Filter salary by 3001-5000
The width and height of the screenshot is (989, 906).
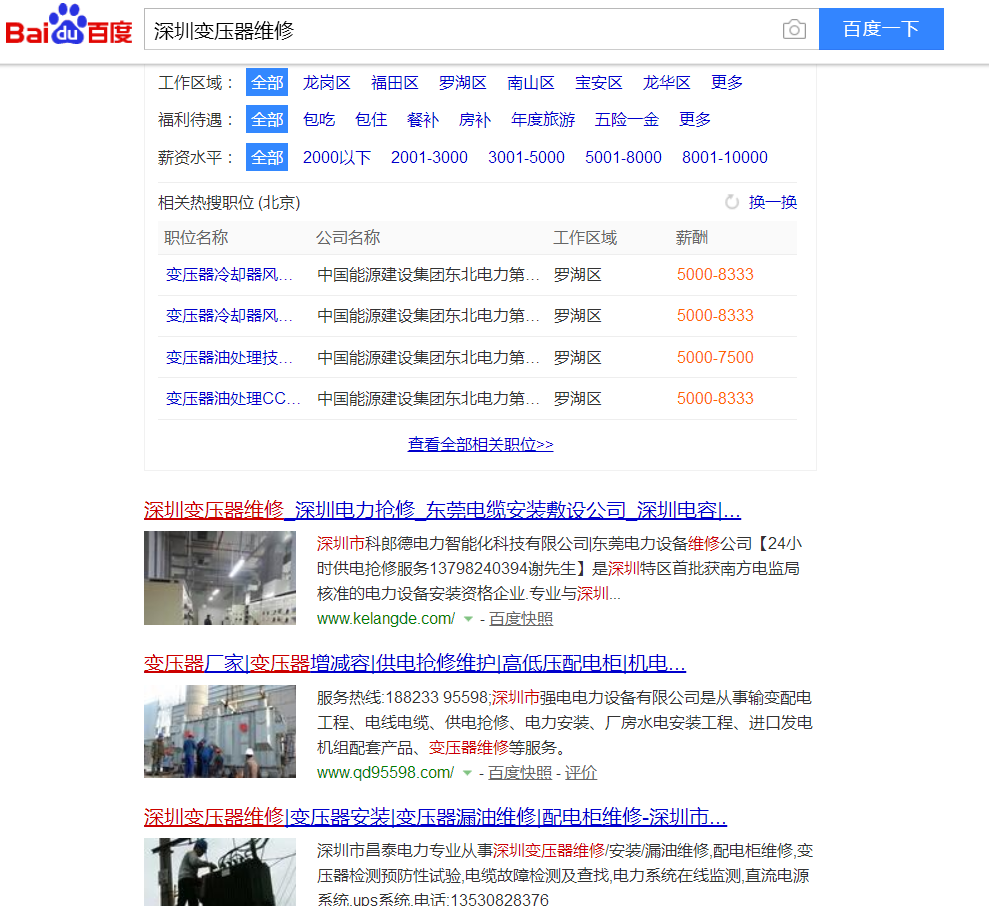point(527,157)
